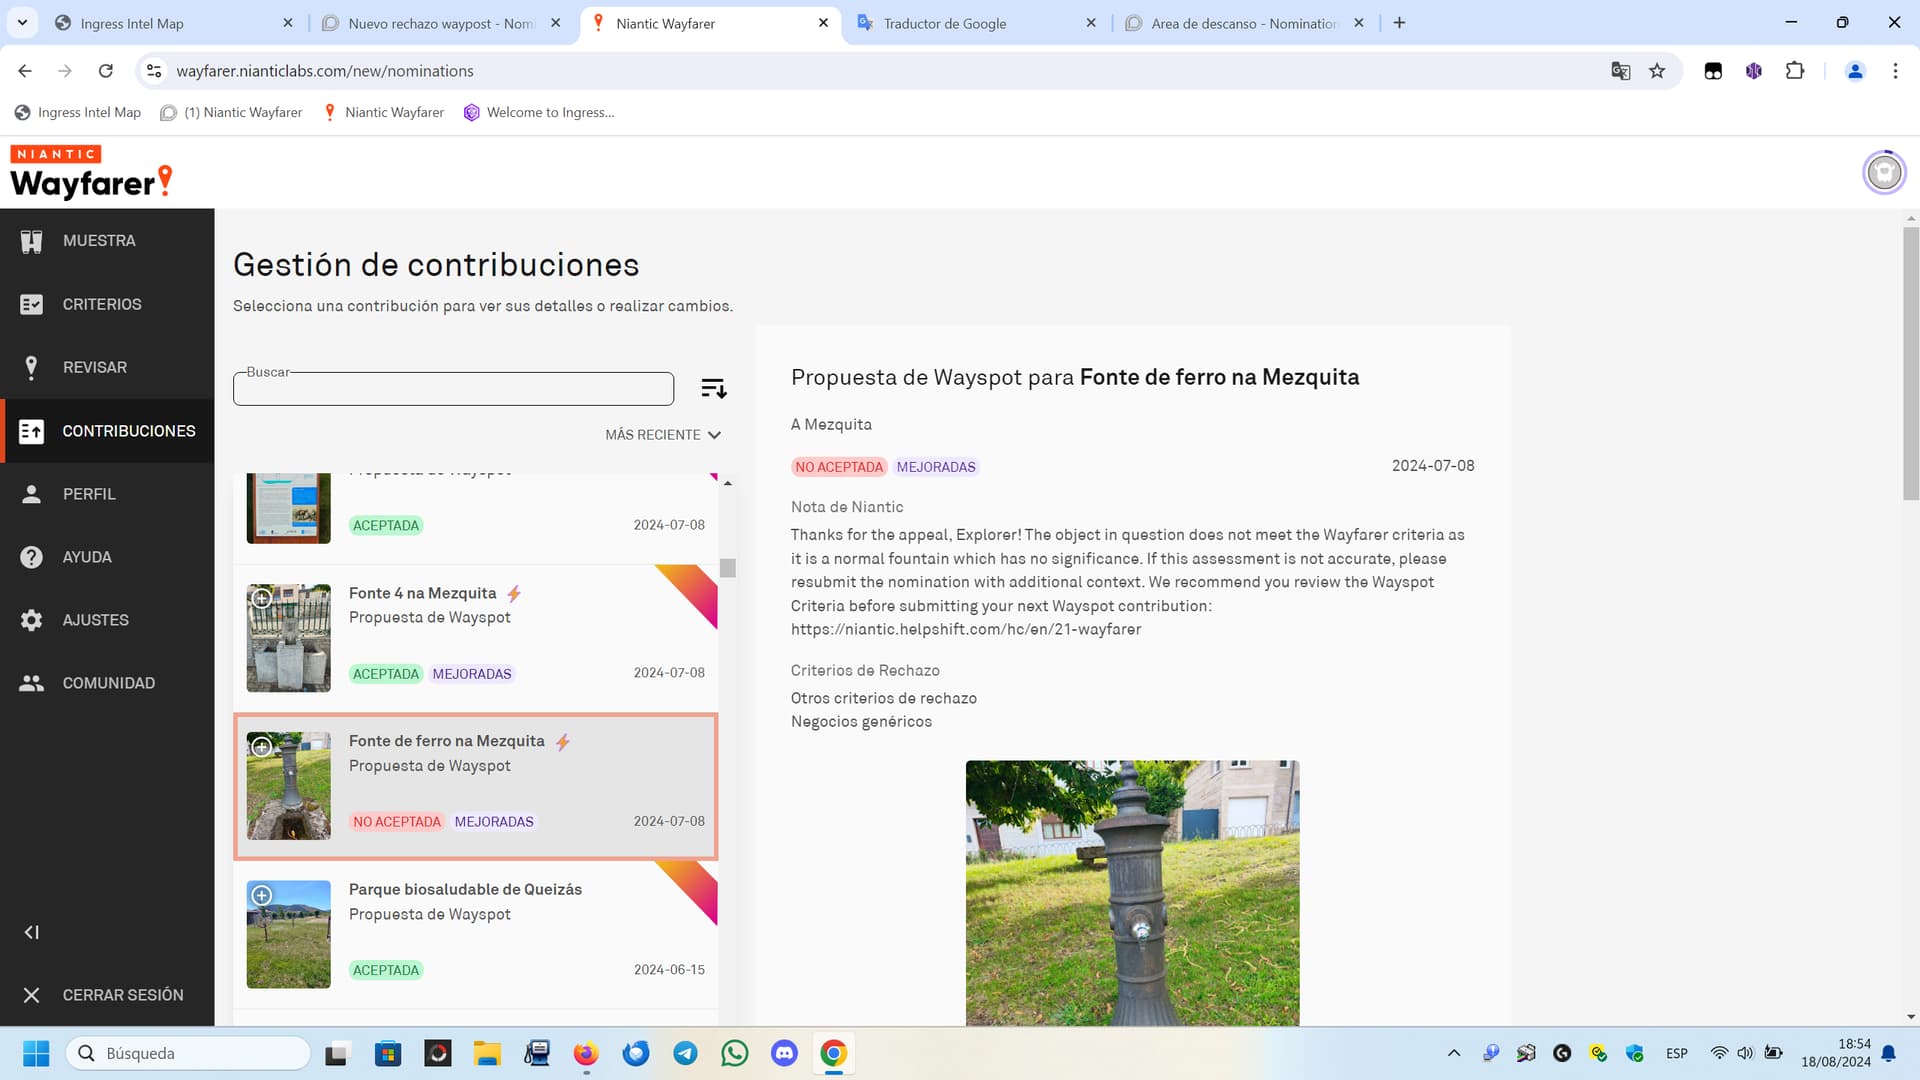The width and height of the screenshot is (1920, 1080).
Task: Click the Muestra binoculars sidebar icon
Action: (31, 241)
